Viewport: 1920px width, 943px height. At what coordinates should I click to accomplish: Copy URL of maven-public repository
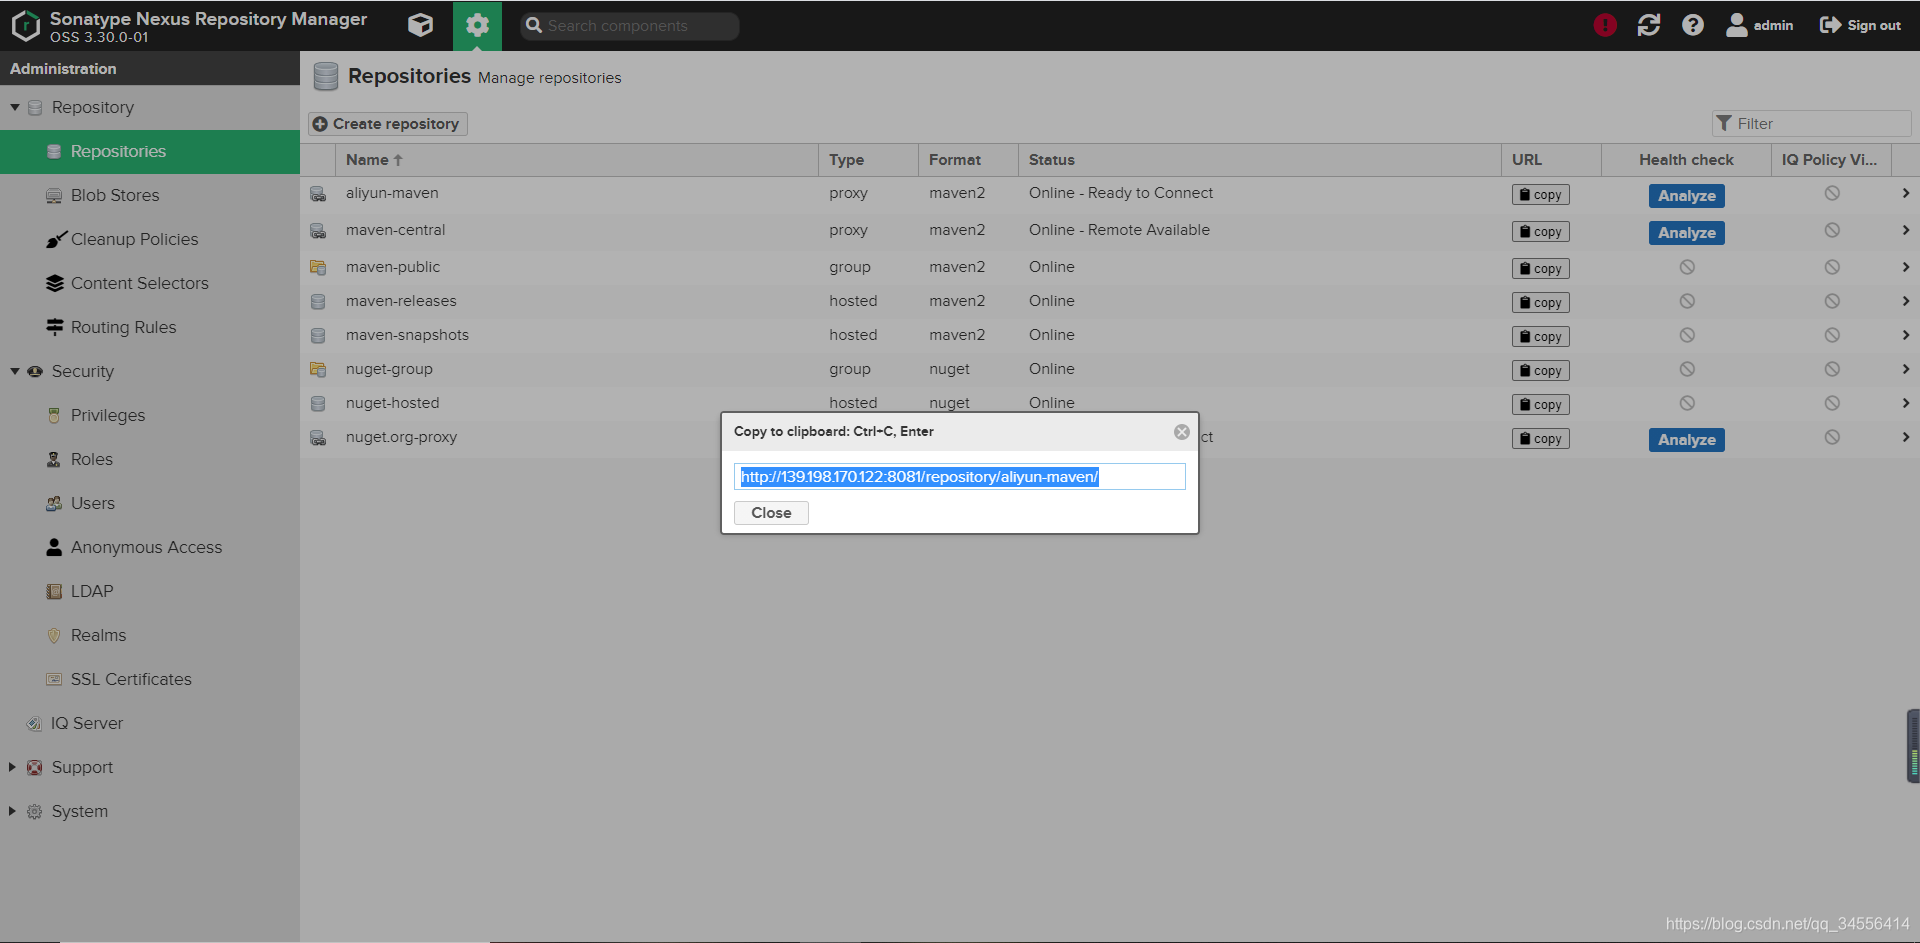click(x=1541, y=269)
